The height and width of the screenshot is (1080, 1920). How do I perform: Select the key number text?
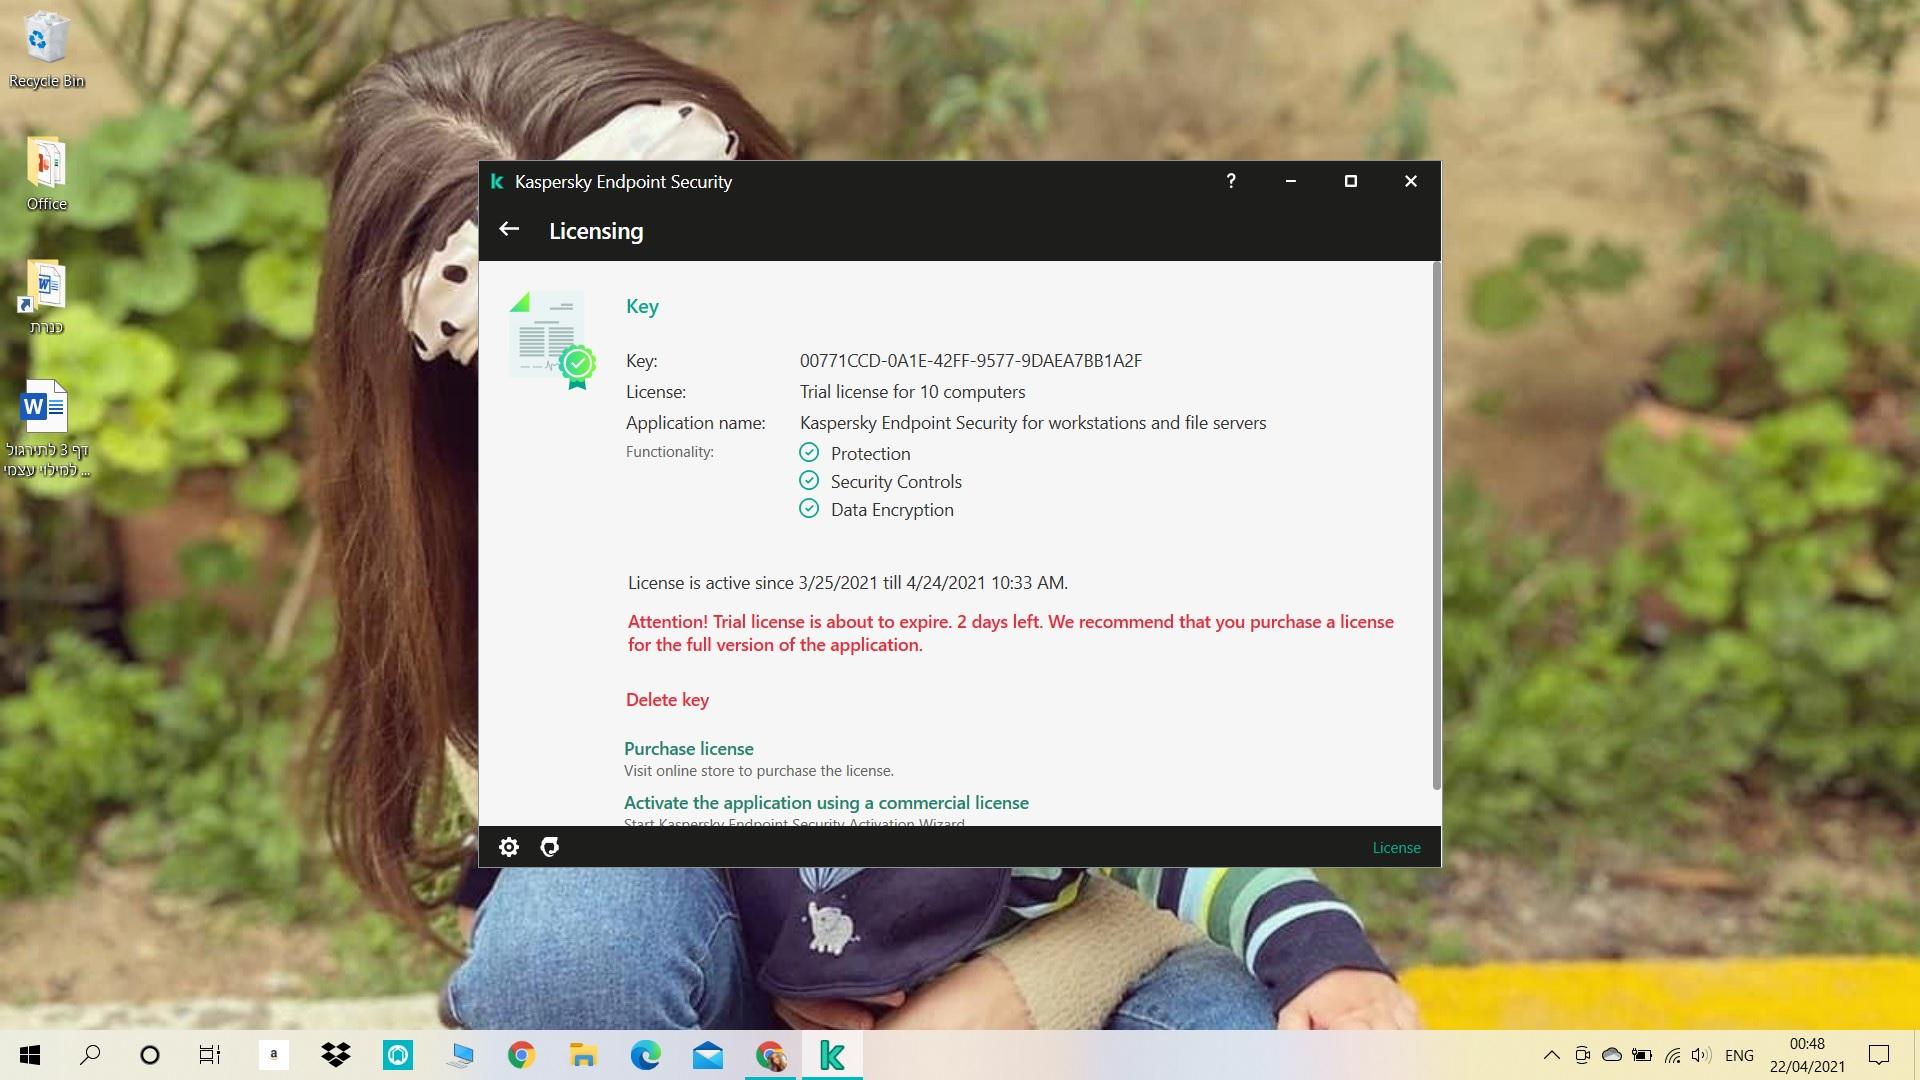970,361
